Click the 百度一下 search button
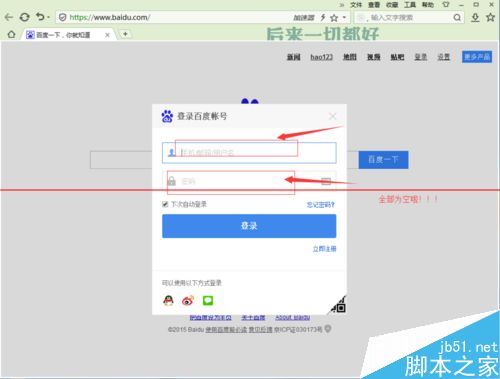Screen dimensions: 500x379 coord(383,160)
